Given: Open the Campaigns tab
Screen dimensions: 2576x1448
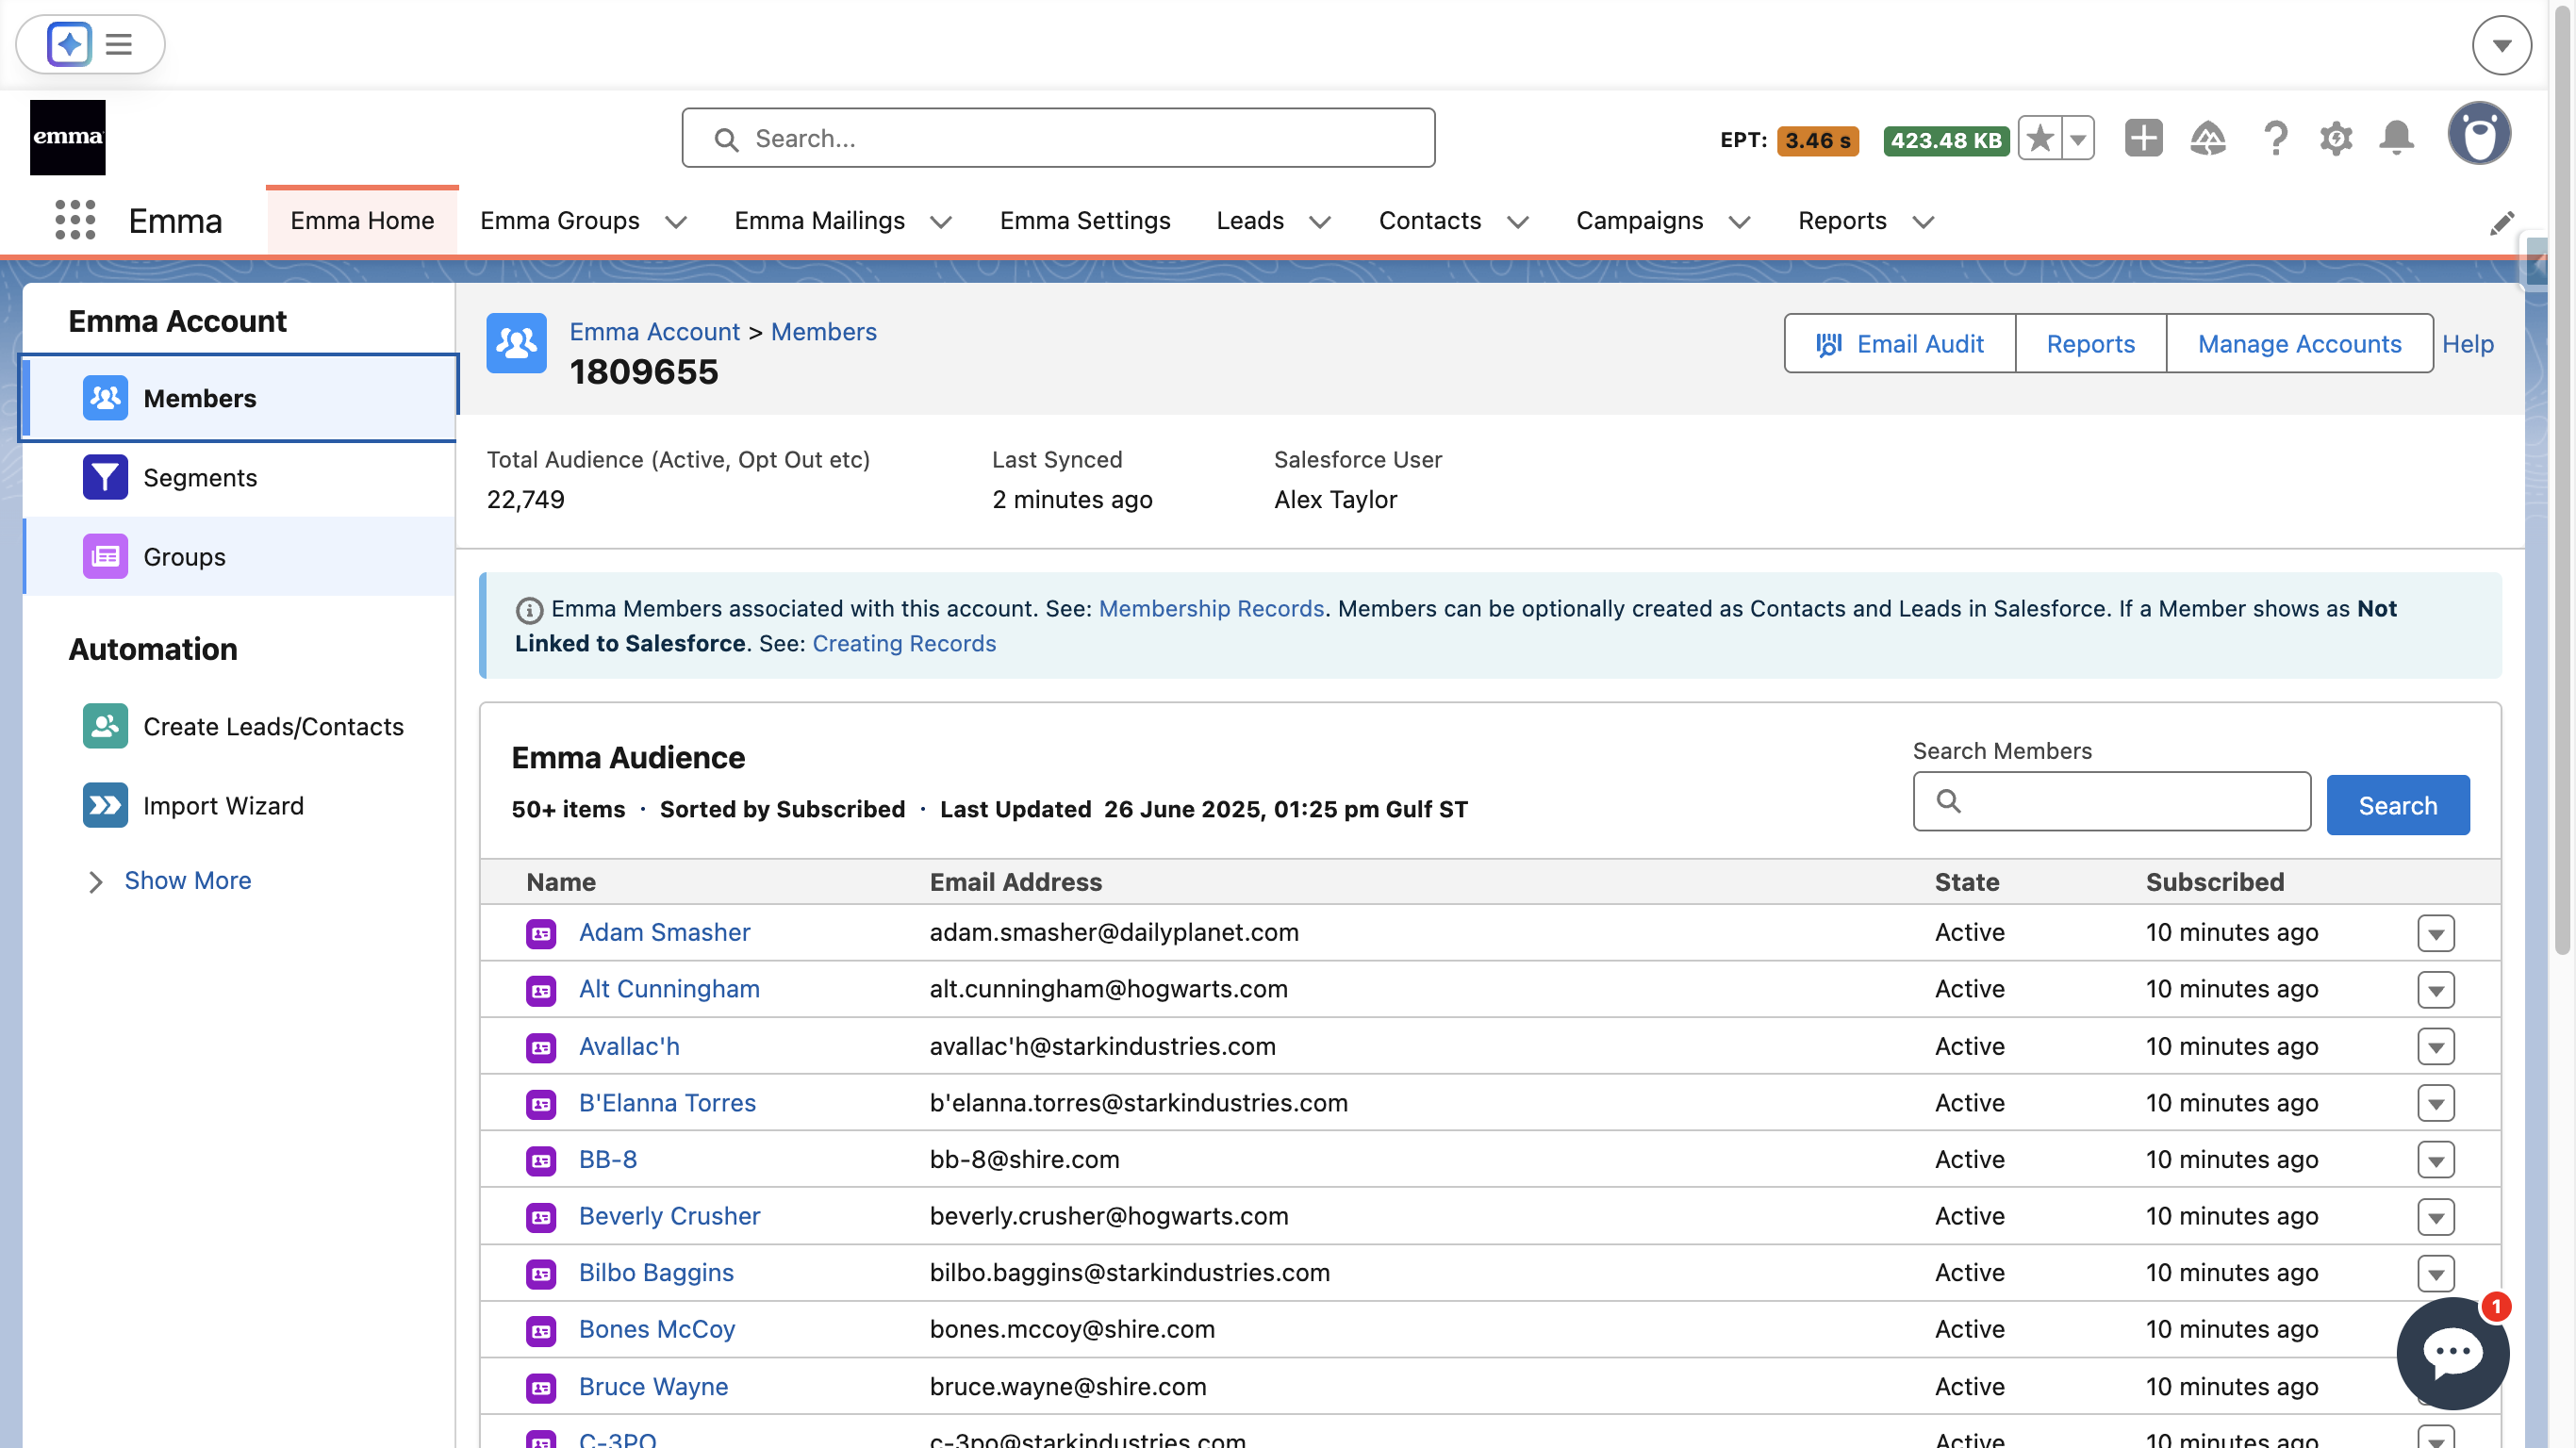Looking at the screenshot, I should coord(1639,220).
